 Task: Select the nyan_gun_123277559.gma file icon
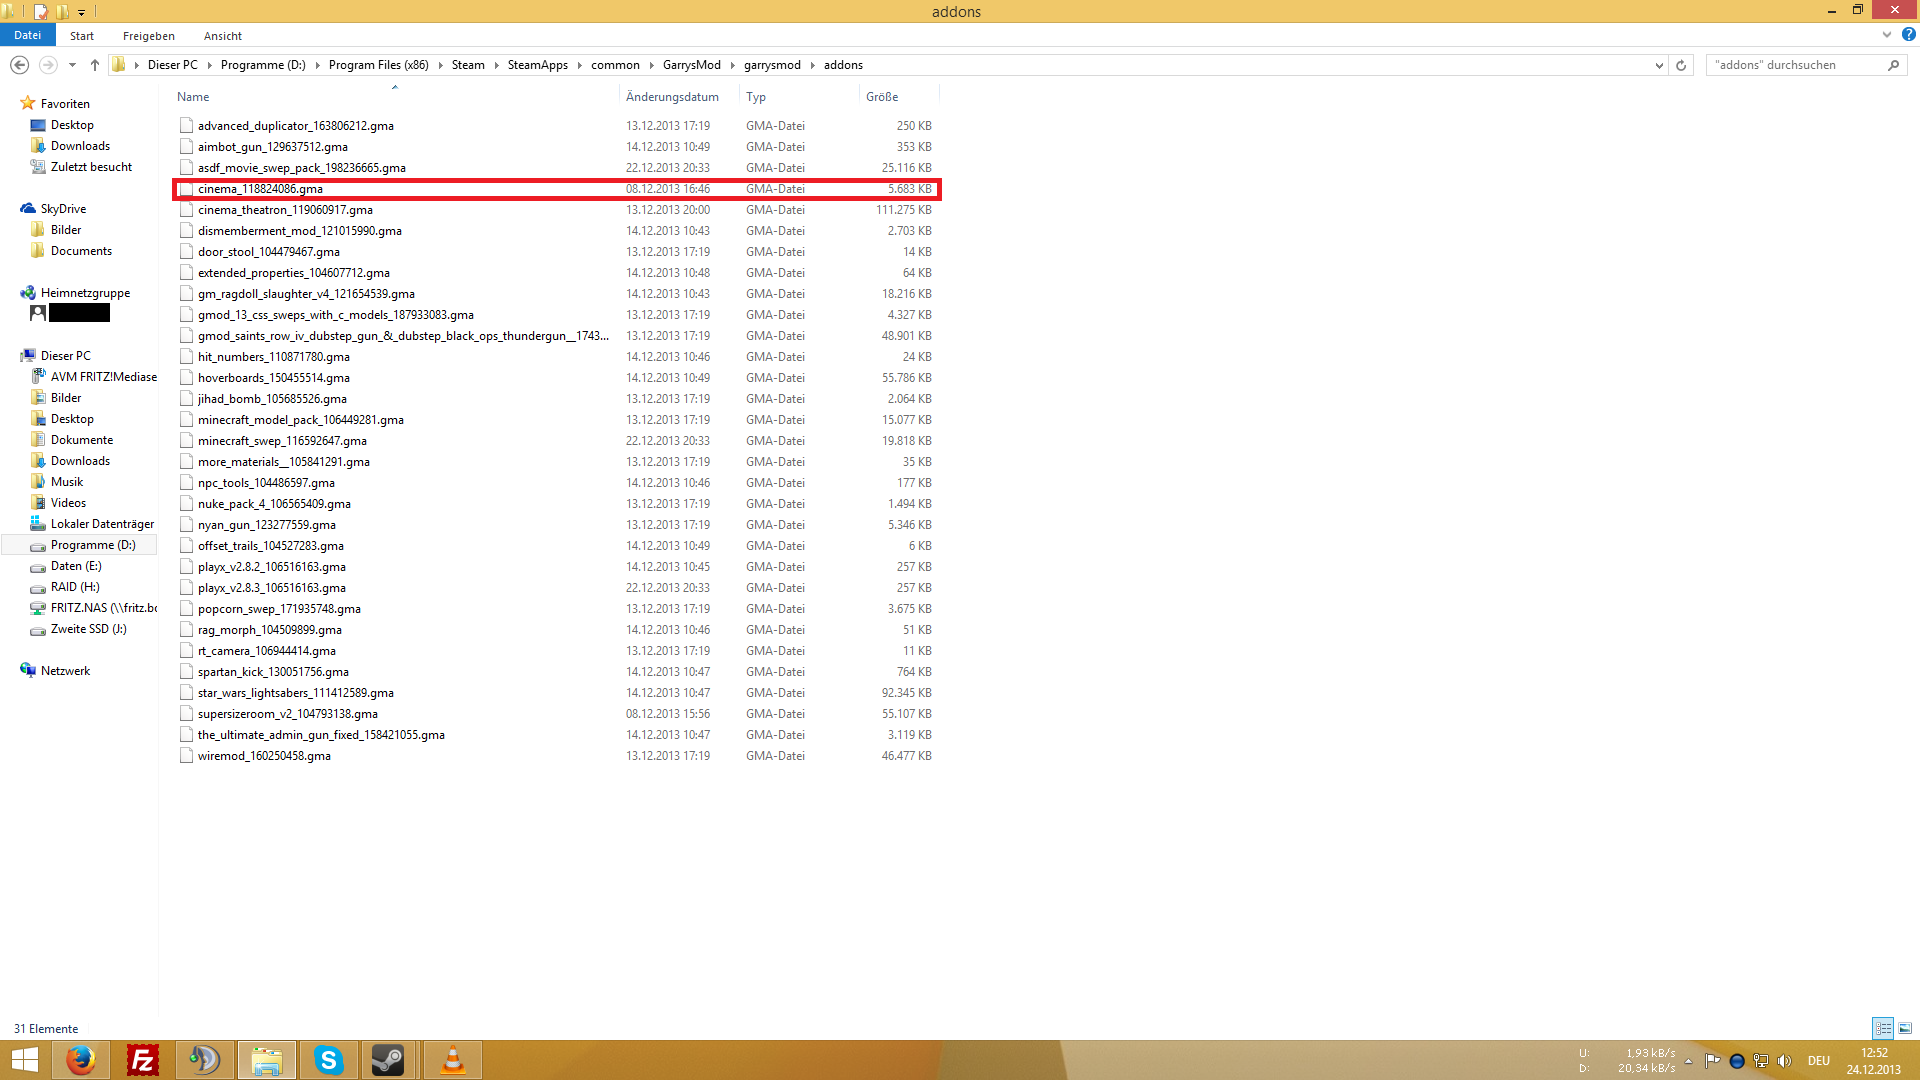(x=186, y=525)
